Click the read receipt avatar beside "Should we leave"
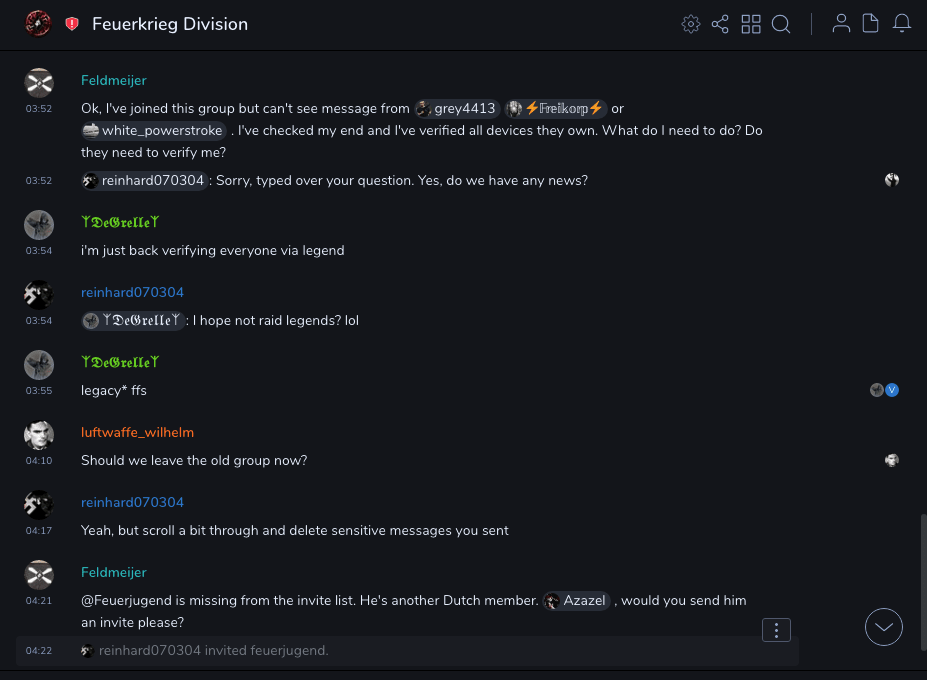927x680 pixels. [892, 460]
